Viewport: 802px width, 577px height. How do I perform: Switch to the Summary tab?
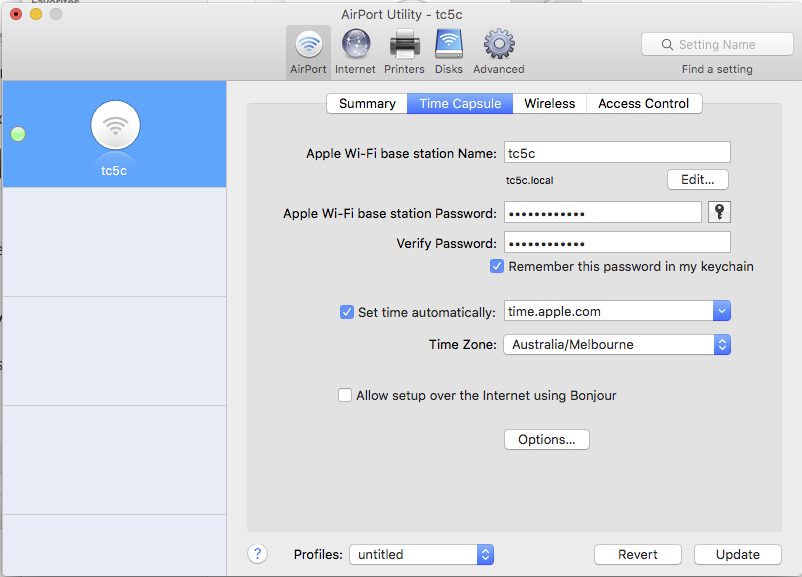pos(367,103)
